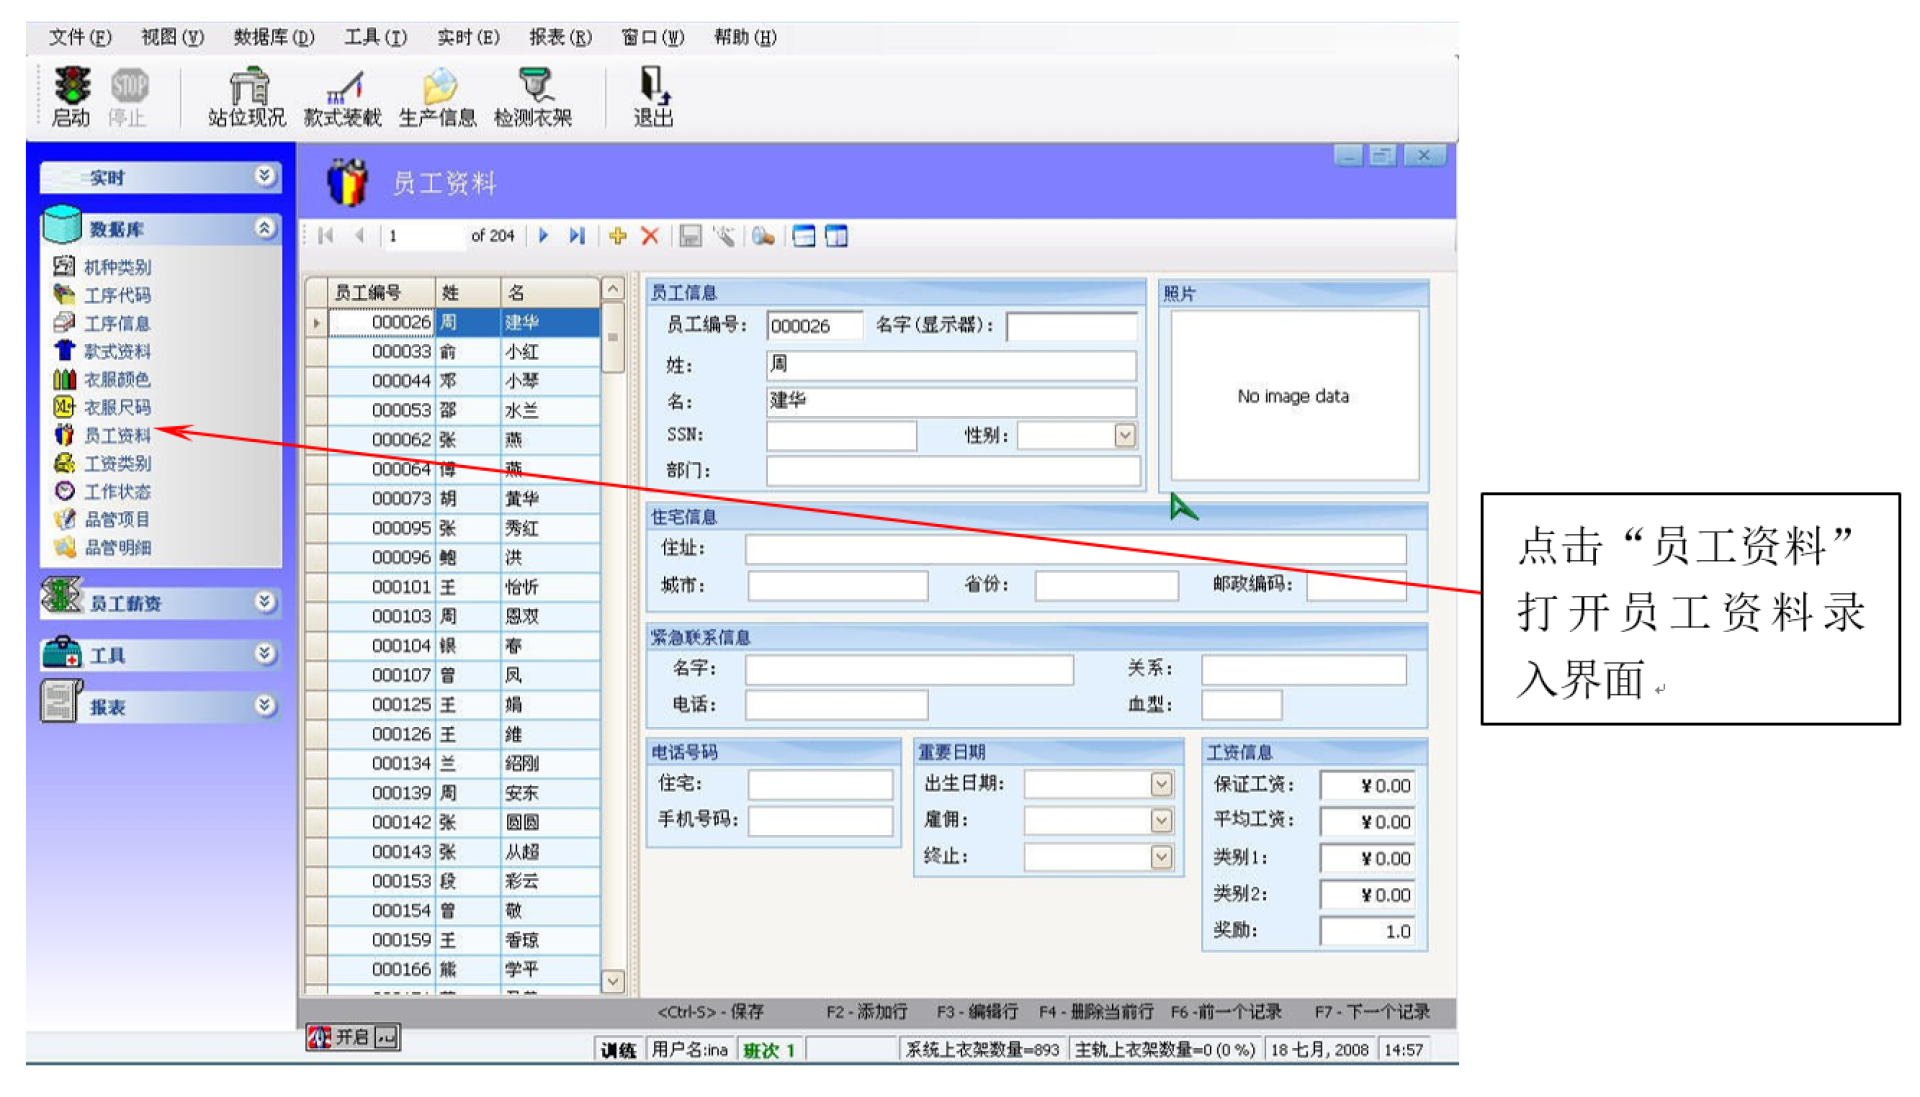The width and height of the screenshot is (1920, 1097).
Task: Click the 款式装载 style loading icon
Action: click(x=343, y=88)
